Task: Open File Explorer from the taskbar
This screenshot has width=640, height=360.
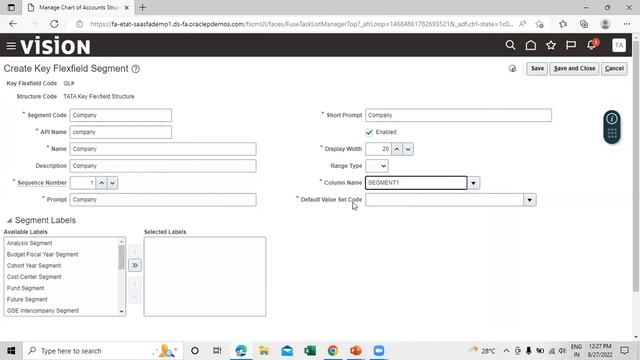Action: [x=264, y=351]
